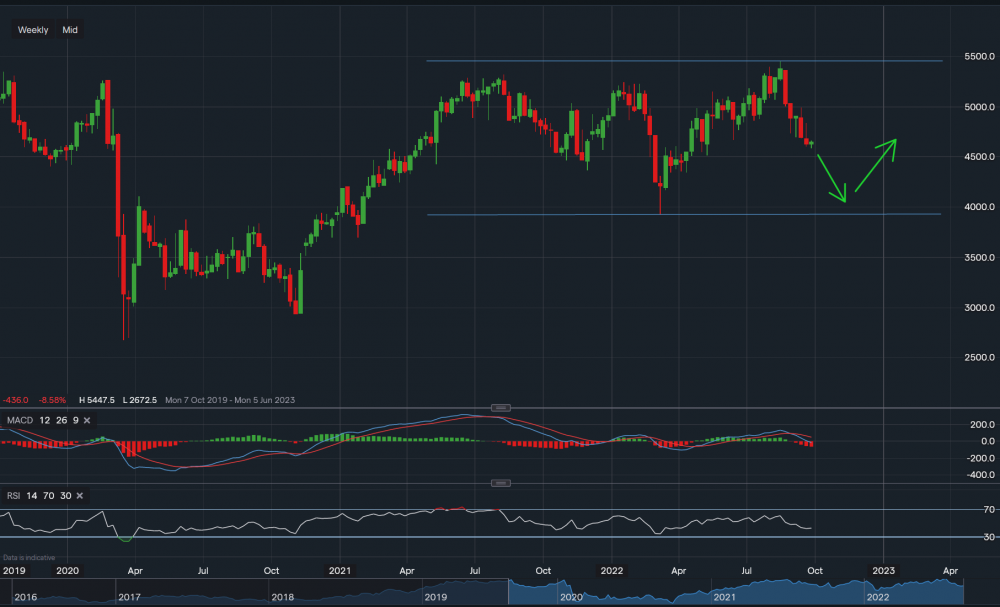The width and height of the screenshot is (1000, 607).
Task: Remove the RSI indicator via its X icon
Action: coord(80,496)
